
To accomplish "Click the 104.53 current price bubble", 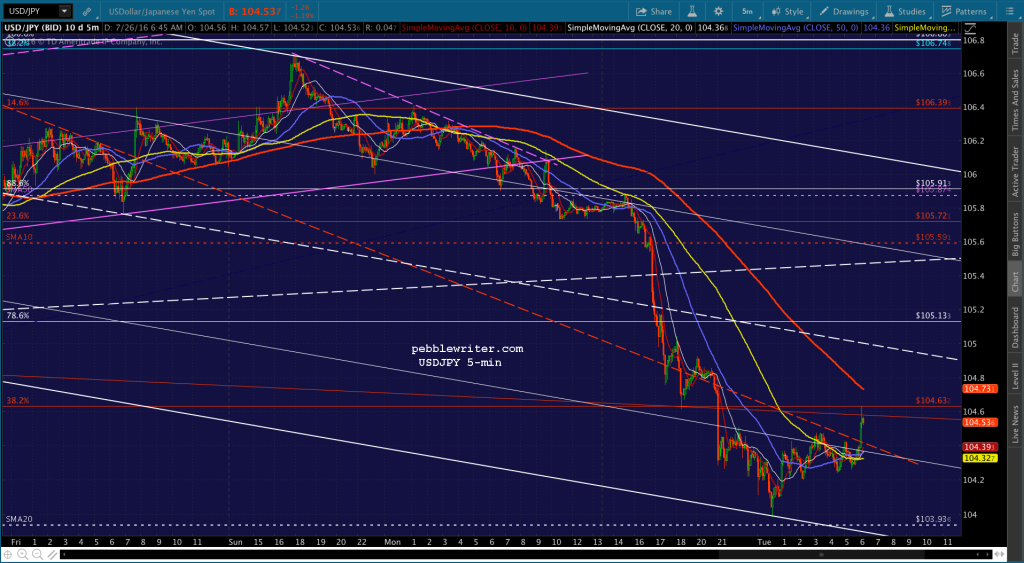I will click(x=980, y=423).
